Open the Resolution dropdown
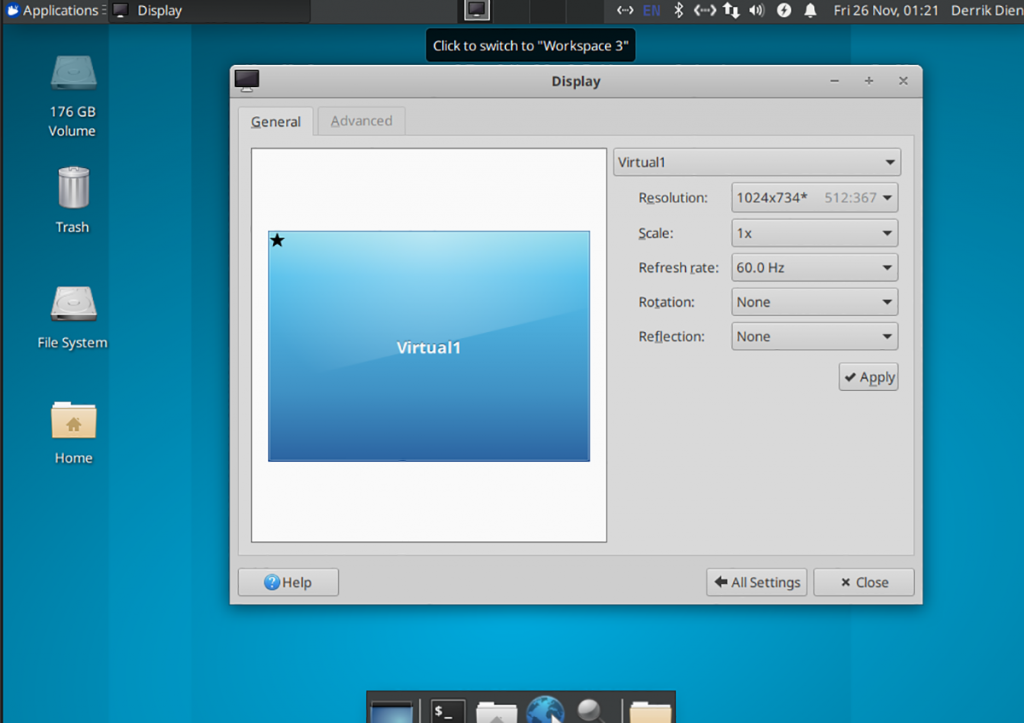 coord(814,197)
